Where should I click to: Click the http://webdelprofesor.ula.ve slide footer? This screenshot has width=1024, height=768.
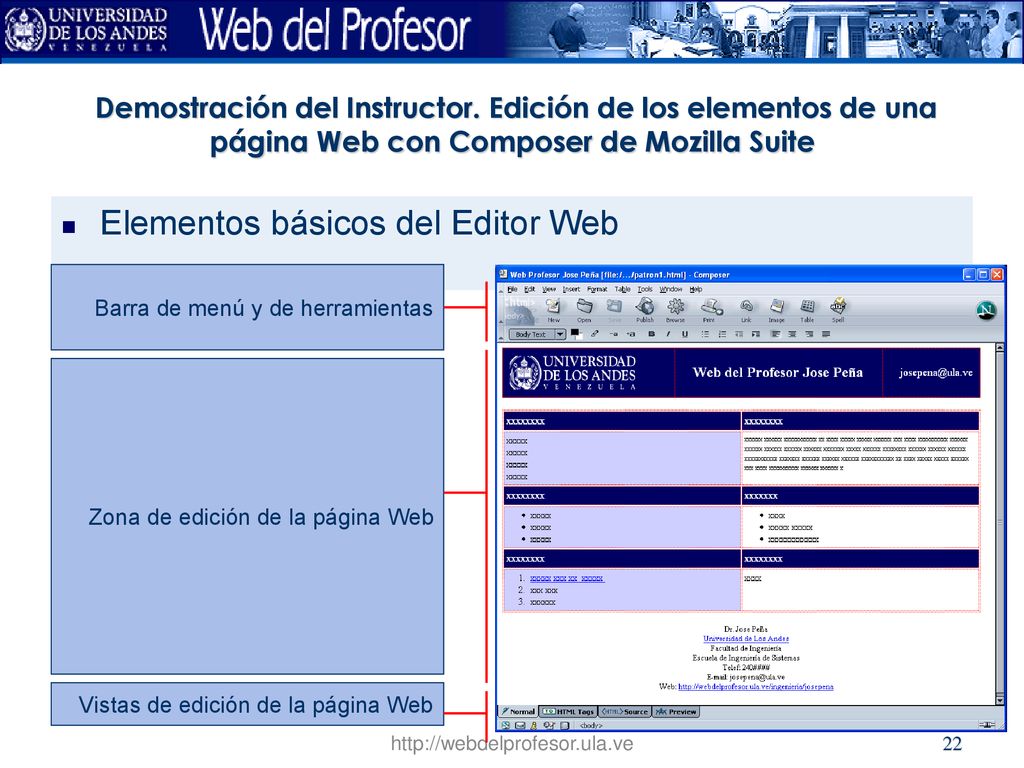(511, 743)
